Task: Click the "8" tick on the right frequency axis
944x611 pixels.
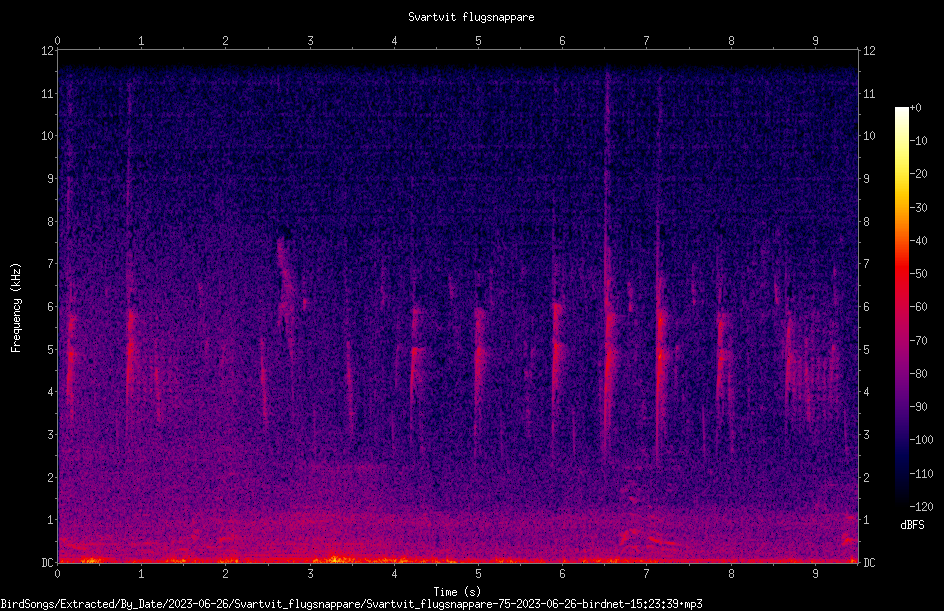Action: pyautogui.click(x=866, y=222)
